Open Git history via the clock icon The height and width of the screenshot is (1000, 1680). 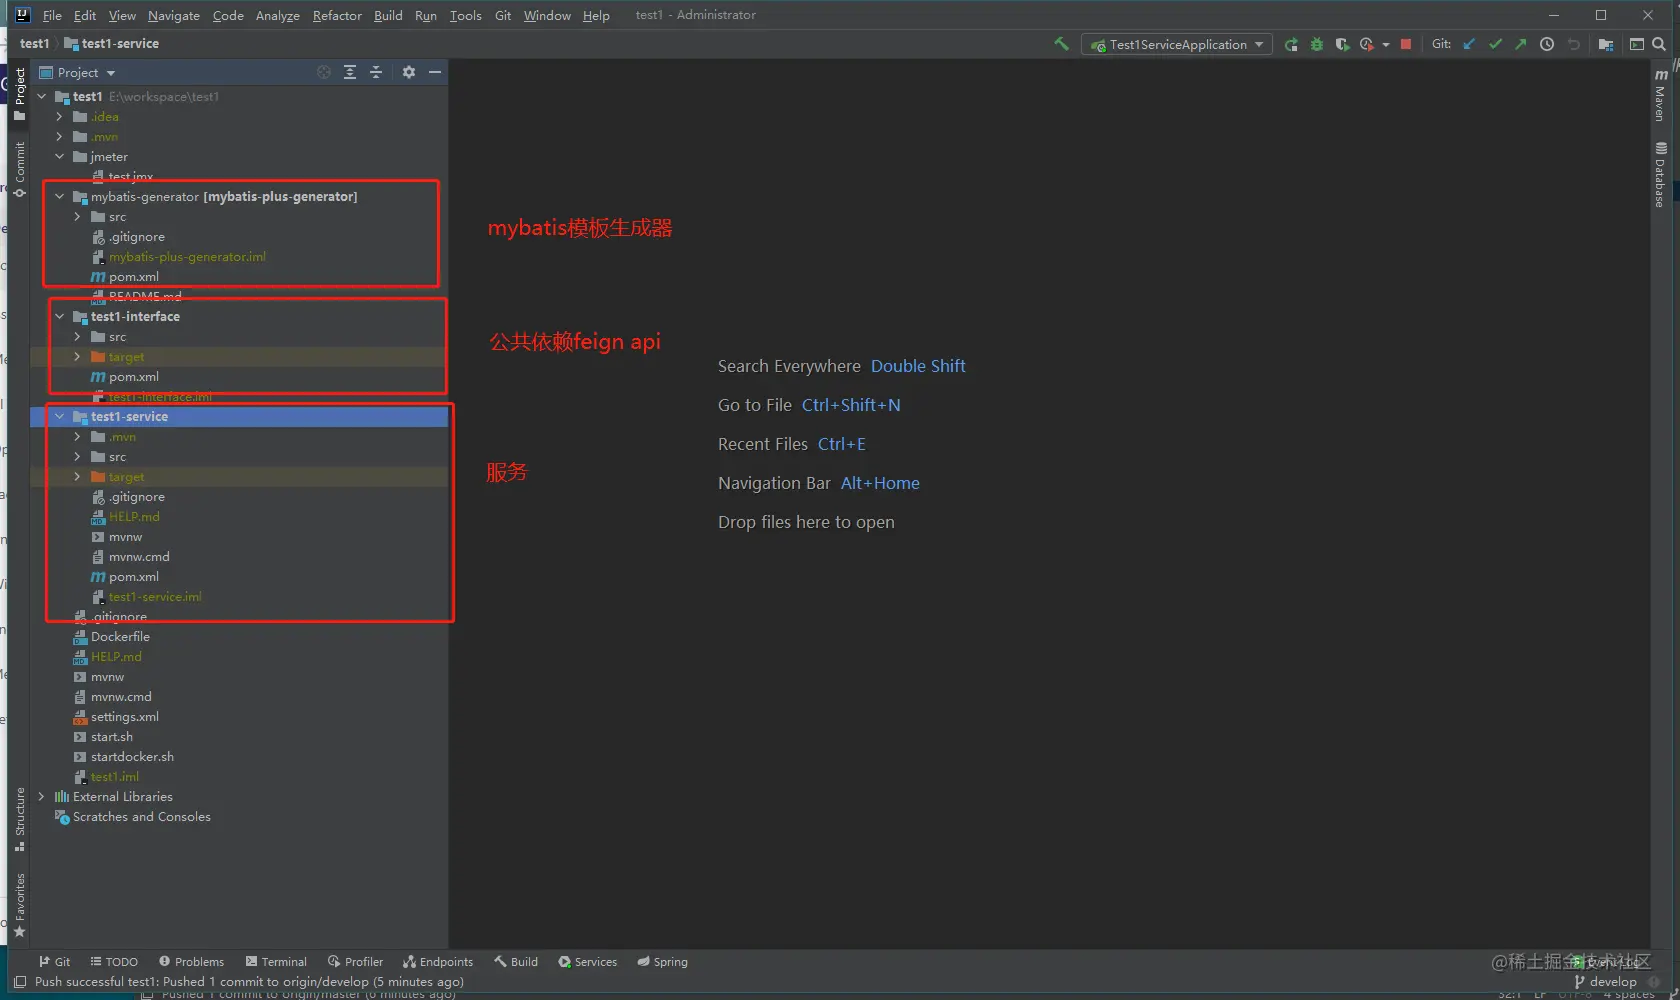(1547, 44)
